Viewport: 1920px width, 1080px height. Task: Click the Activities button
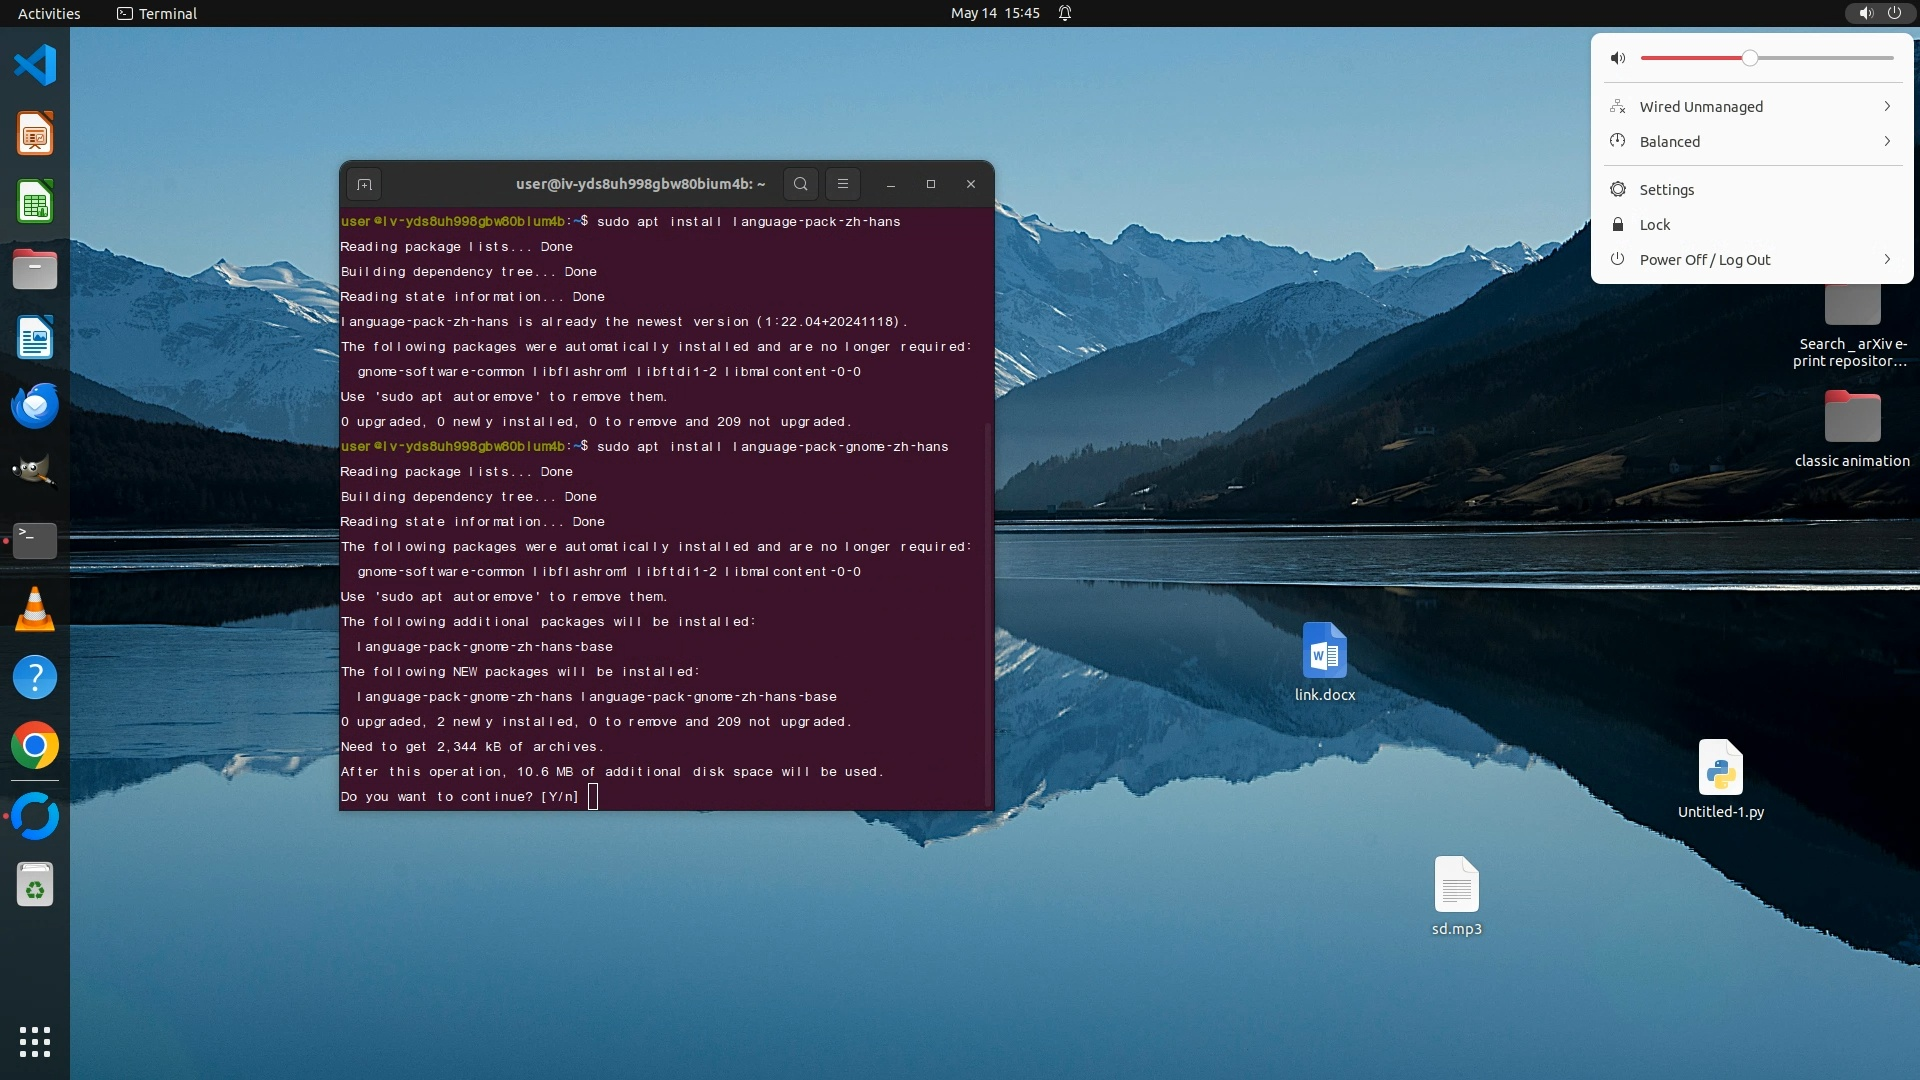click(x=49, y=13)
